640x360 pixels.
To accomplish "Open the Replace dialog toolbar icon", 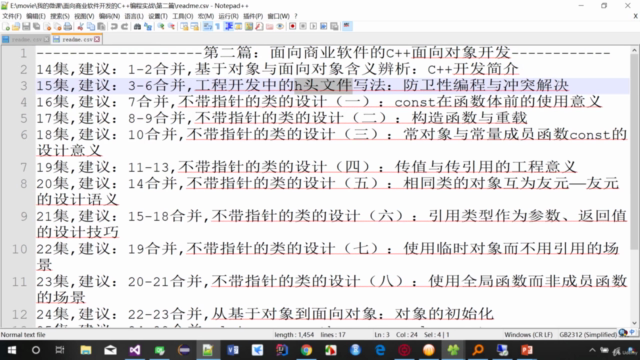I will pos(148,27).
